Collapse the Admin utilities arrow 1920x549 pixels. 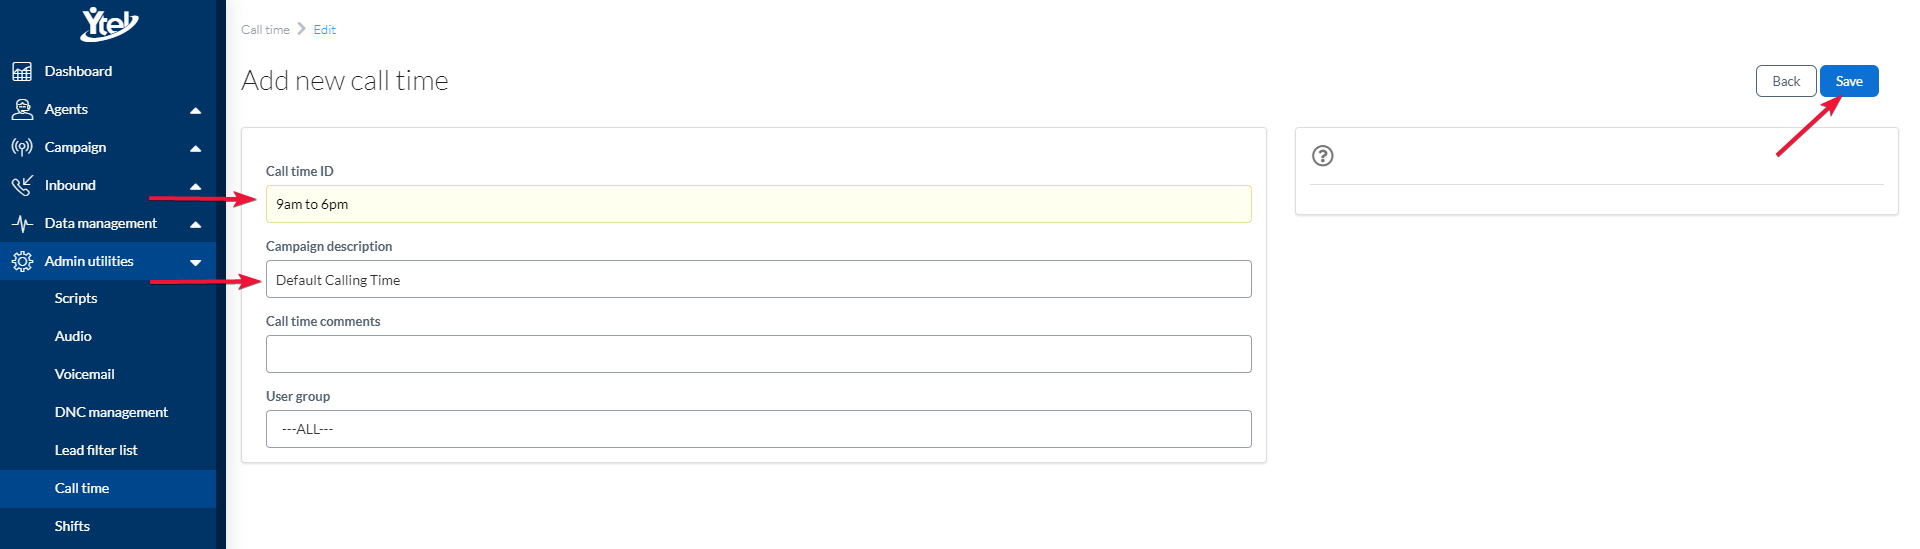195,262
